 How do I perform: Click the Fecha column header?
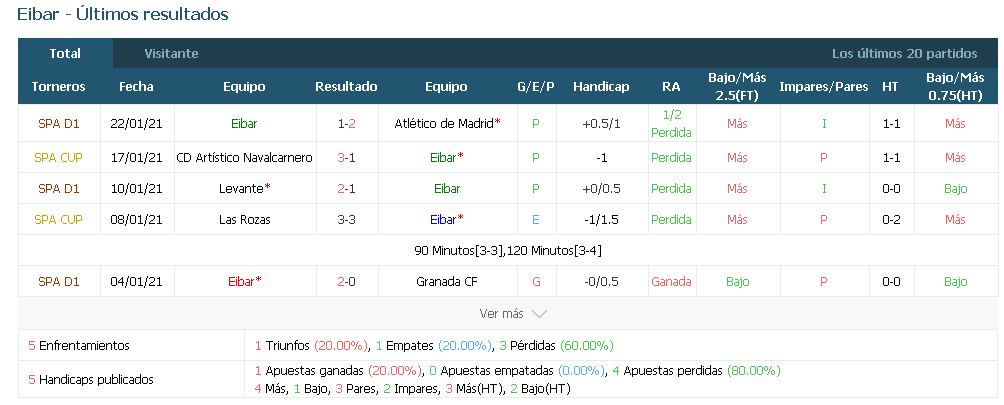tap(136, 86)
